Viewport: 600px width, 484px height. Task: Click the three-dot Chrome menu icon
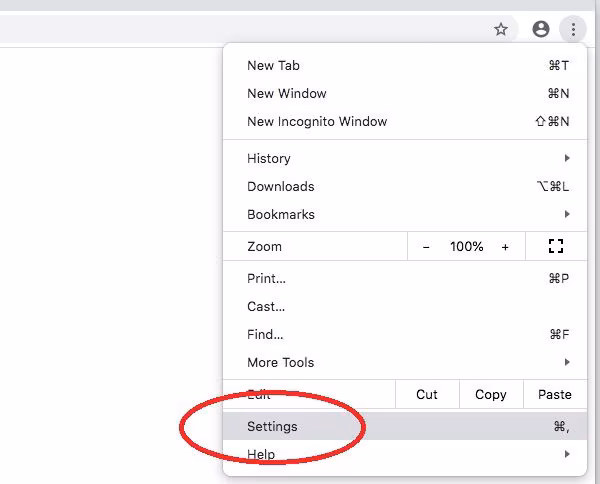[x=573, y=30]
